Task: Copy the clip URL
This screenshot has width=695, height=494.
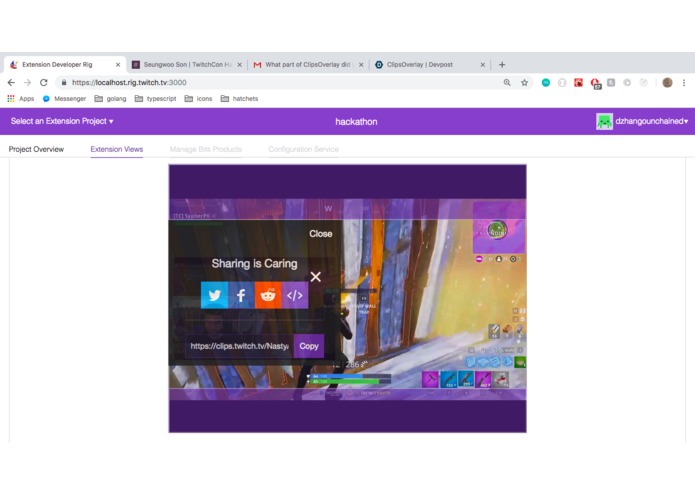Action: point(309,346)
